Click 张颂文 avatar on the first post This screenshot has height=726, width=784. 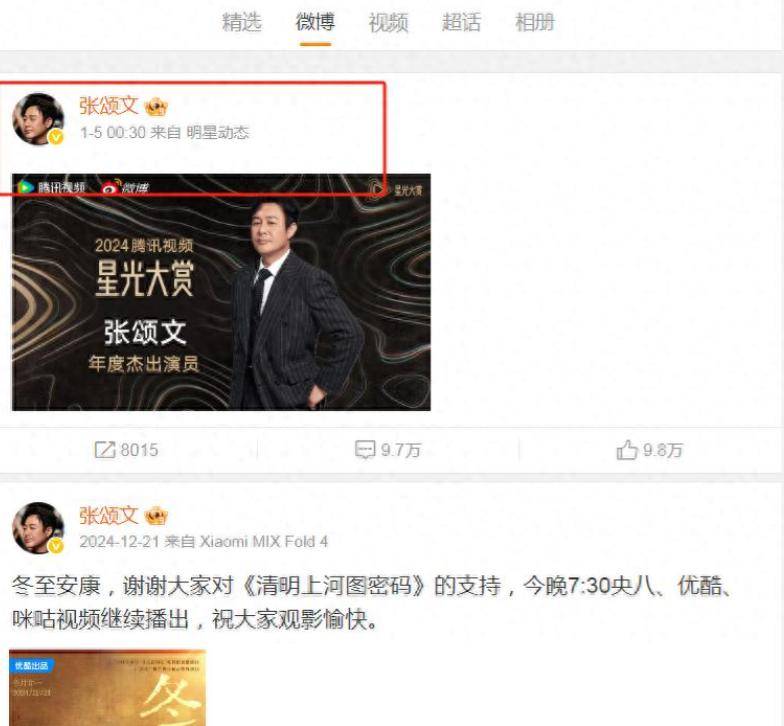(38, 119)
